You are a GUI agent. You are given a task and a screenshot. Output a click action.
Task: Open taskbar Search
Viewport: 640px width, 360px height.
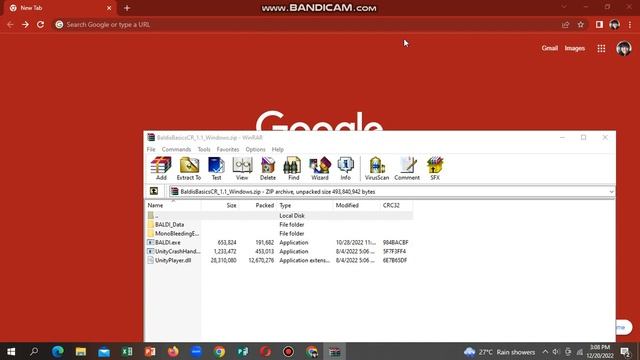click(x=34, y=351)
